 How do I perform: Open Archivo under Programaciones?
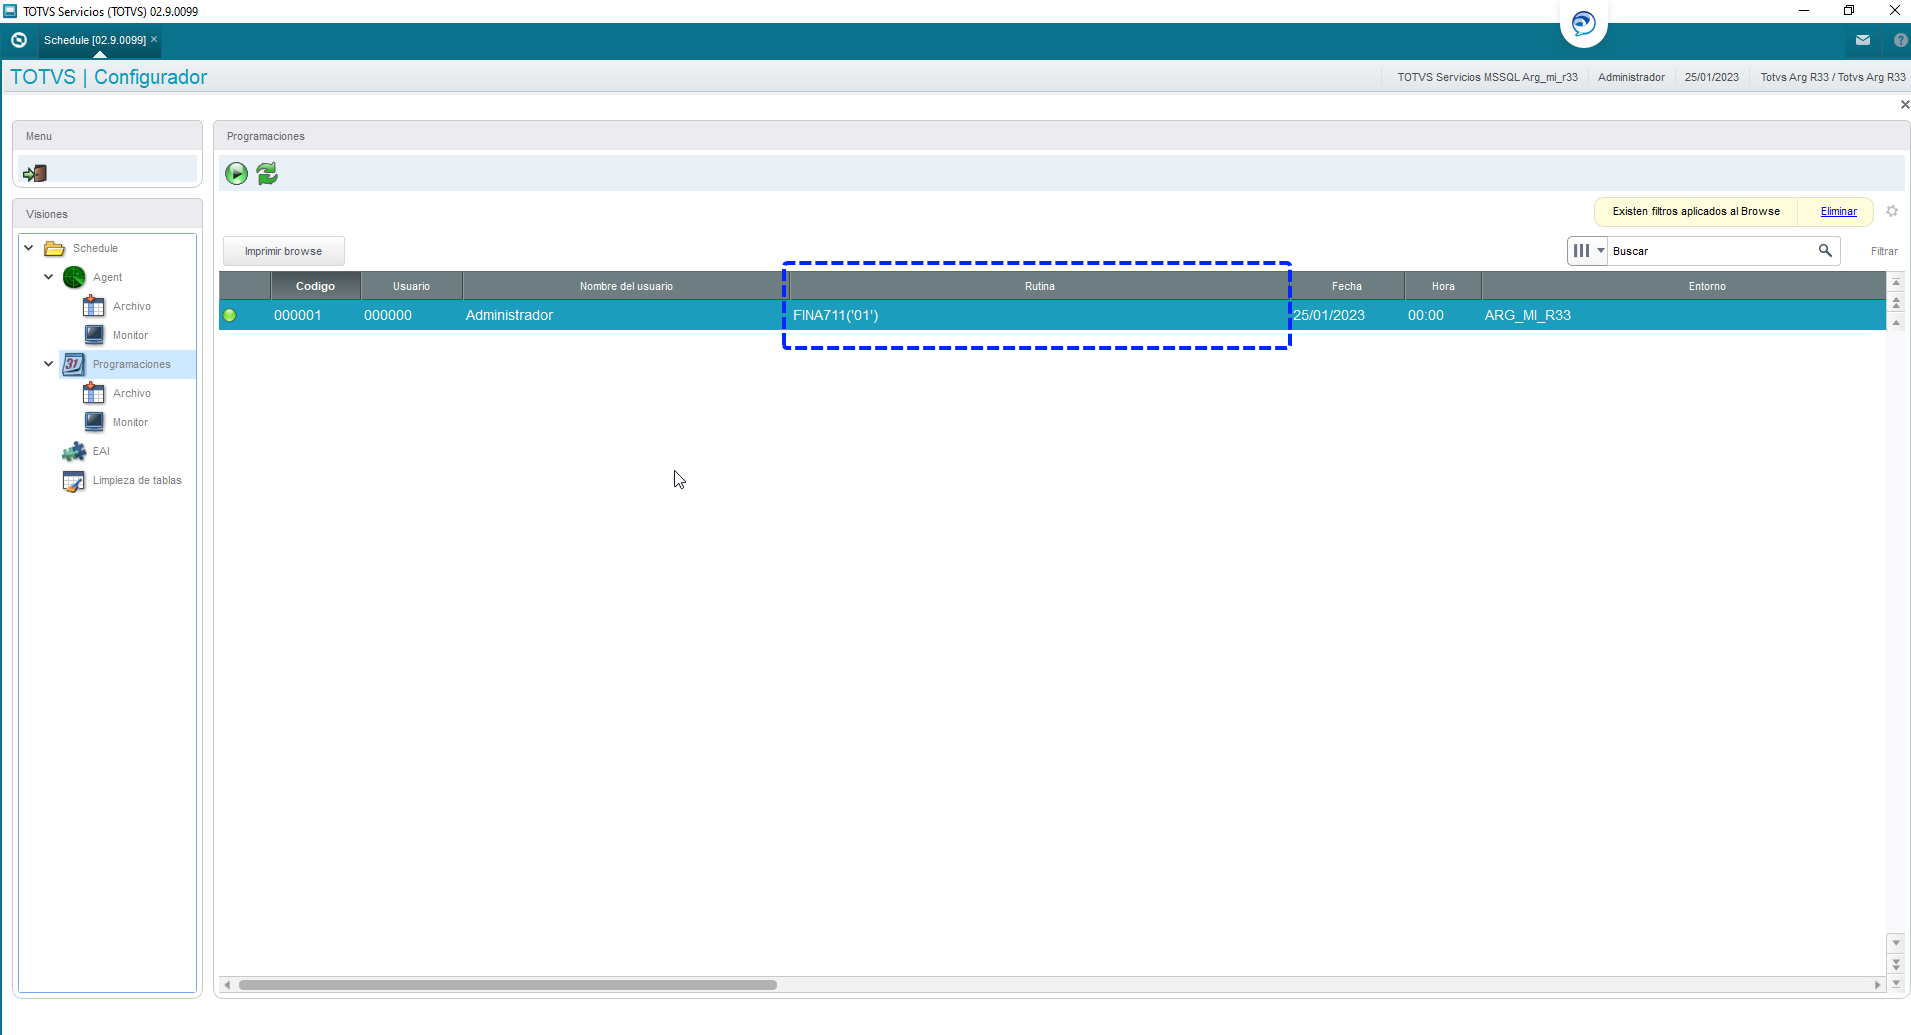click(x=131, y=393)
